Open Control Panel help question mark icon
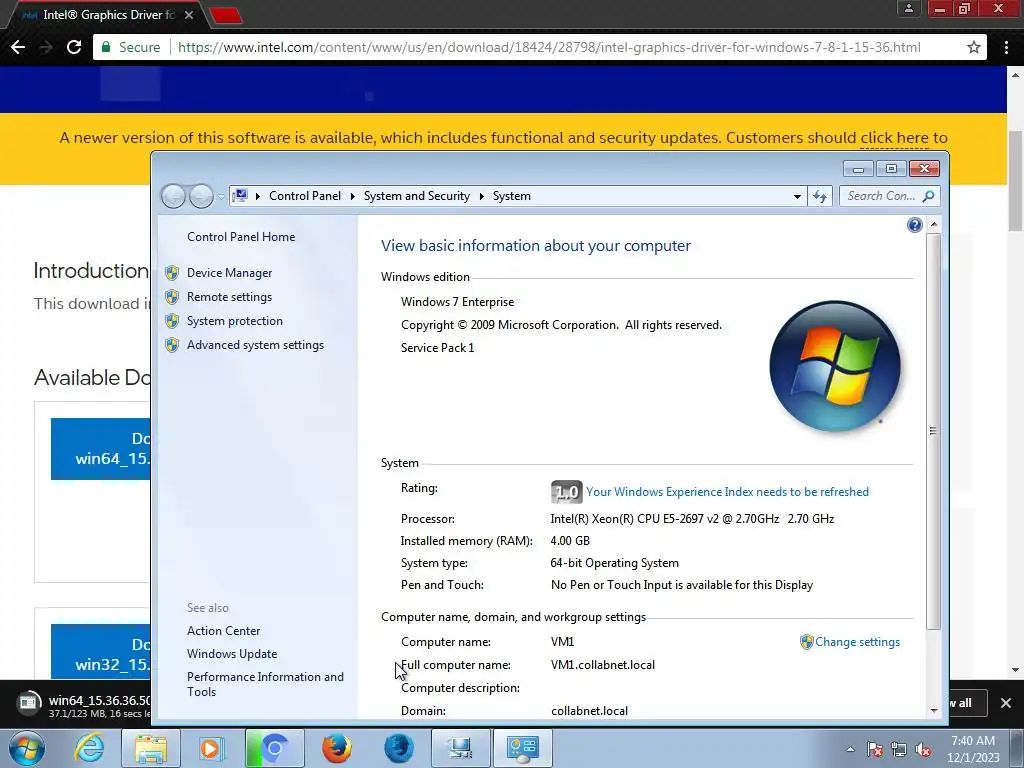1024x768 pixels. click(914, 225)
